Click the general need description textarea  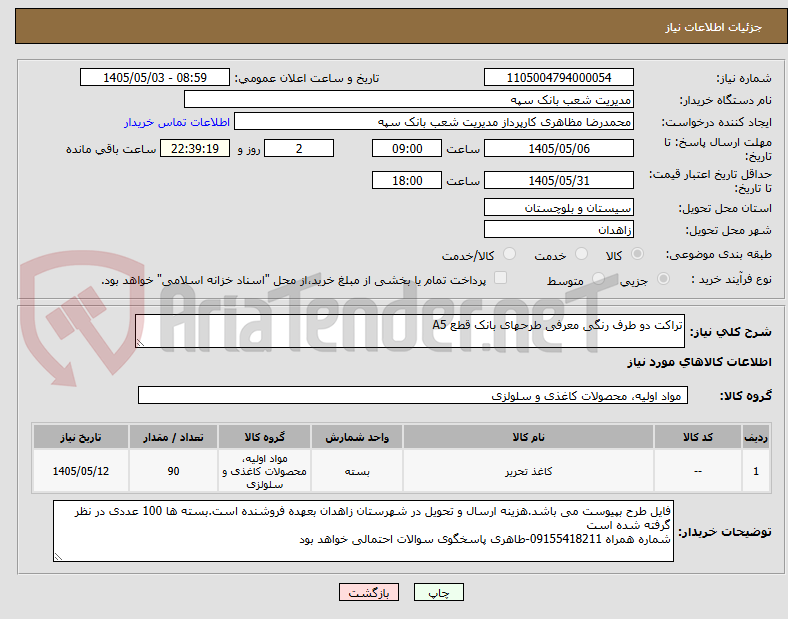tap(410, 331)
